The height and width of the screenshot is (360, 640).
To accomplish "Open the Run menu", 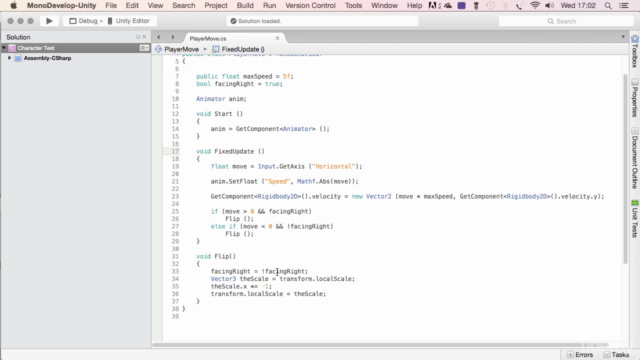I will pyautogui.click(x=269, y=5).
